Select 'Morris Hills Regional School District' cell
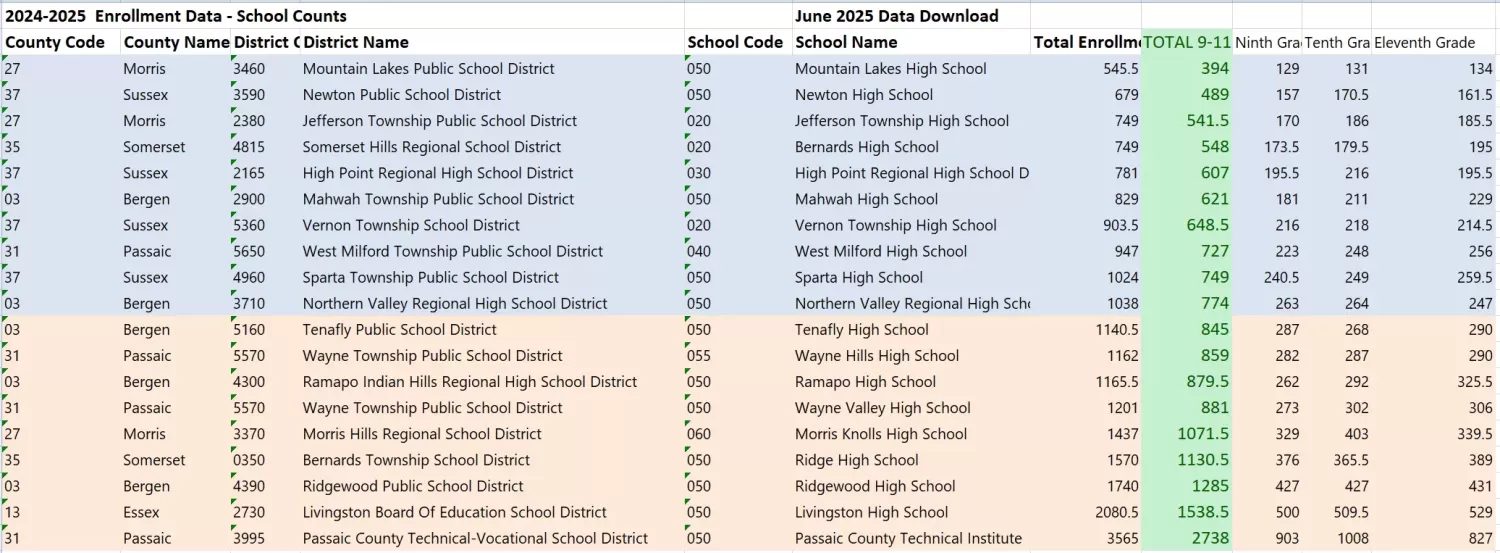The height and width of the screenshot is (553, 1500). (x=491, y=434)
